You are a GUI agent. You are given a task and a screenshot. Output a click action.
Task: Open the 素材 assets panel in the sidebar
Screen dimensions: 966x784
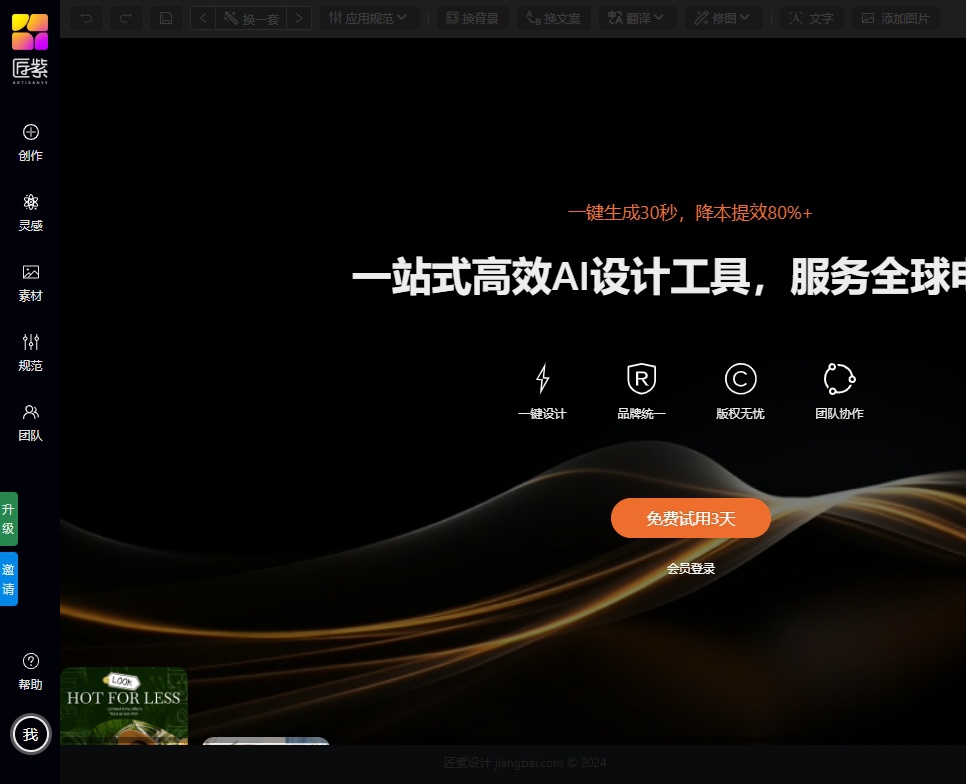point(30,282)
